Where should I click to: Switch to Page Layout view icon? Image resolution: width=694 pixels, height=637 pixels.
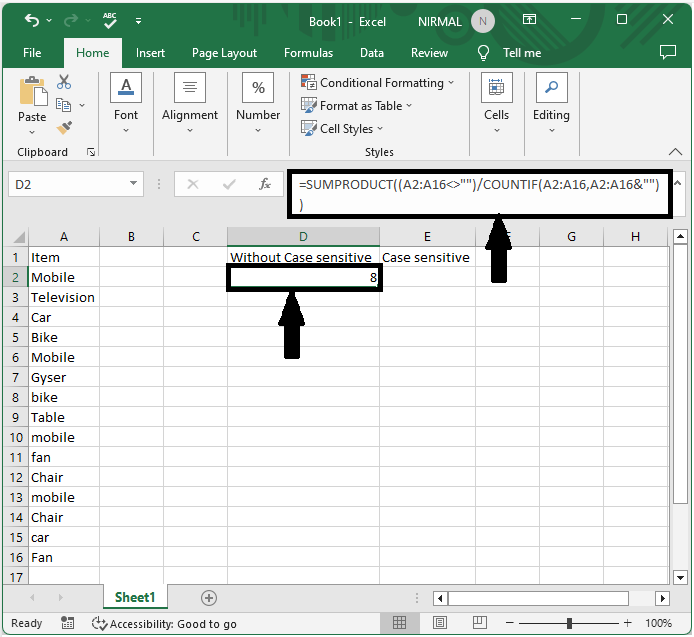440,623
